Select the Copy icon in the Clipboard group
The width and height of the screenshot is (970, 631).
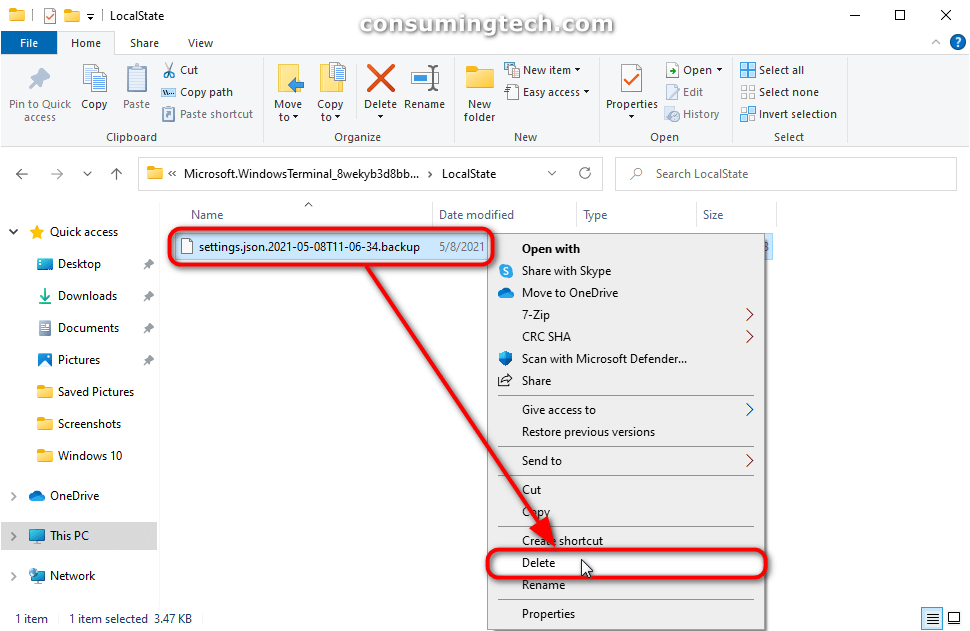94,90
